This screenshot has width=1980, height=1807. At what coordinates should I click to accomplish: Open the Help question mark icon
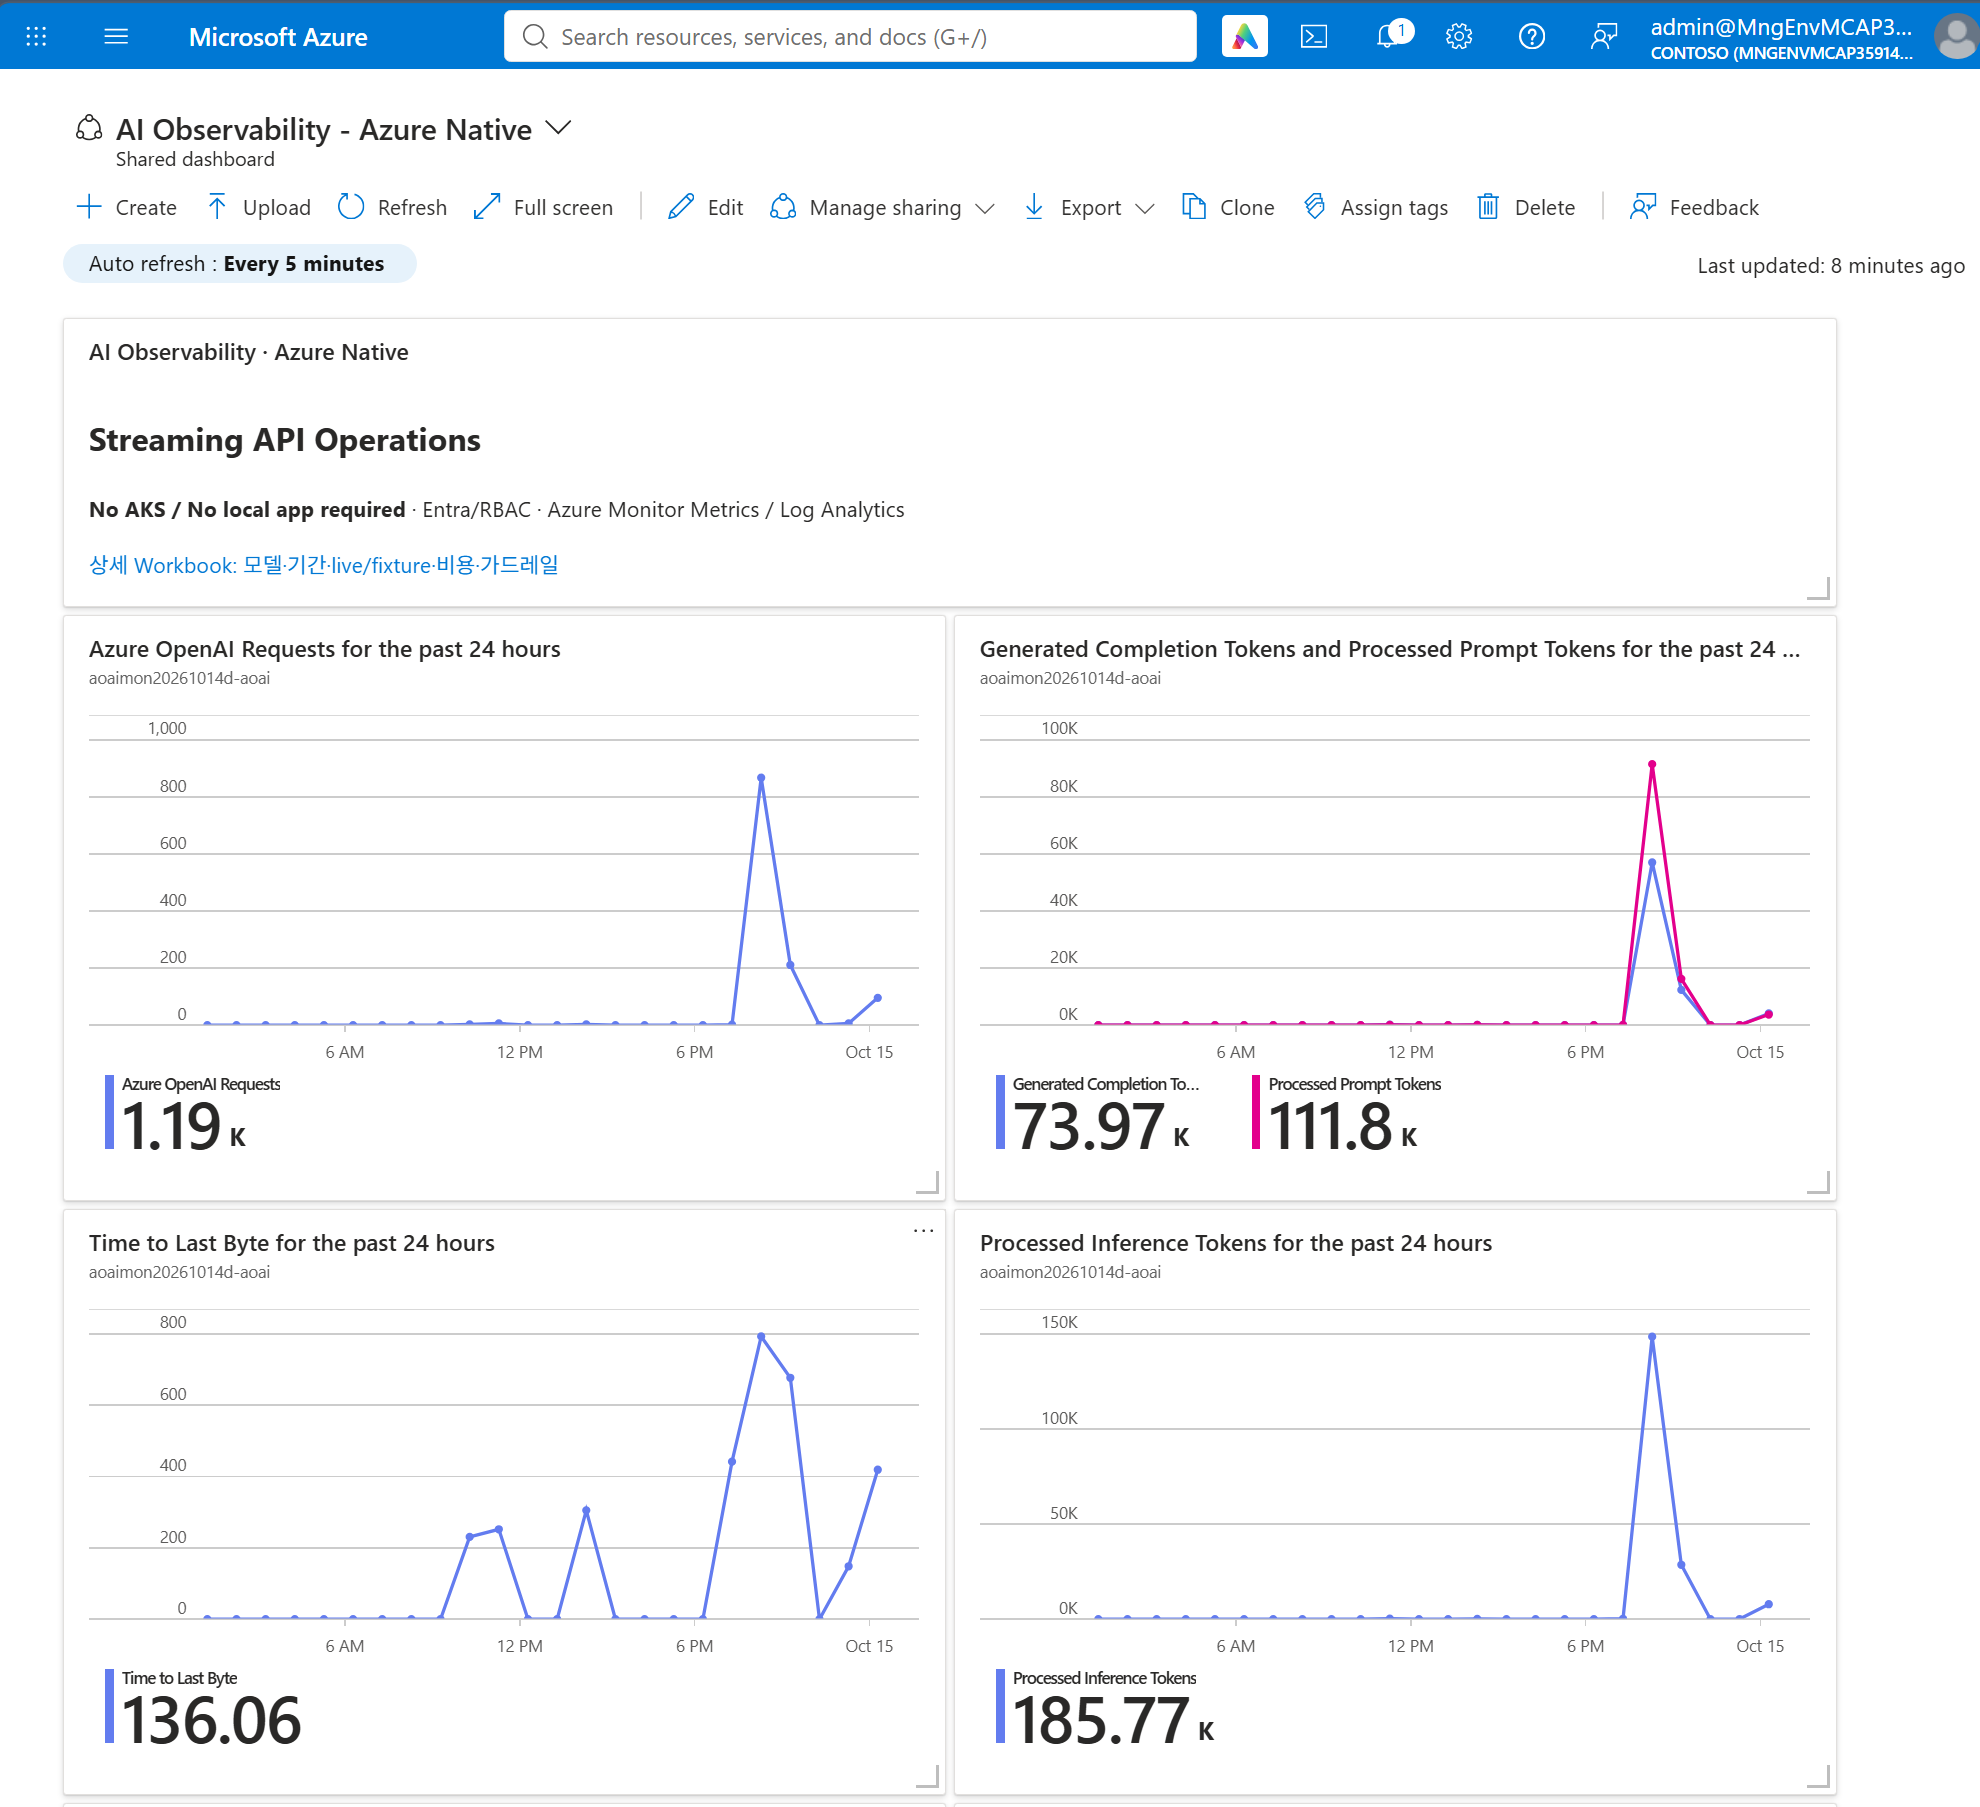[x=1532, y=37]
